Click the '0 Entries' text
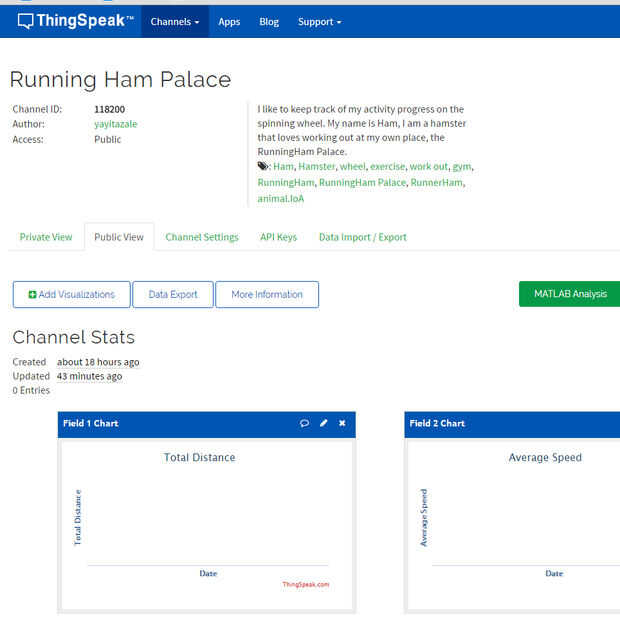The height and width of the screenshot is (620, 620). (x=31, y=391)
